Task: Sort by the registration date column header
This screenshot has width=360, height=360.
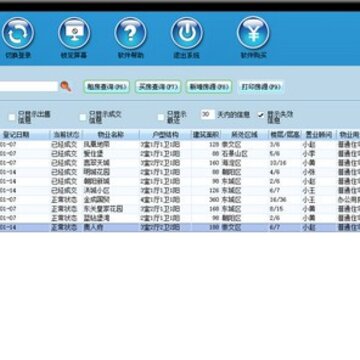Action: click(x=25, y=135)
